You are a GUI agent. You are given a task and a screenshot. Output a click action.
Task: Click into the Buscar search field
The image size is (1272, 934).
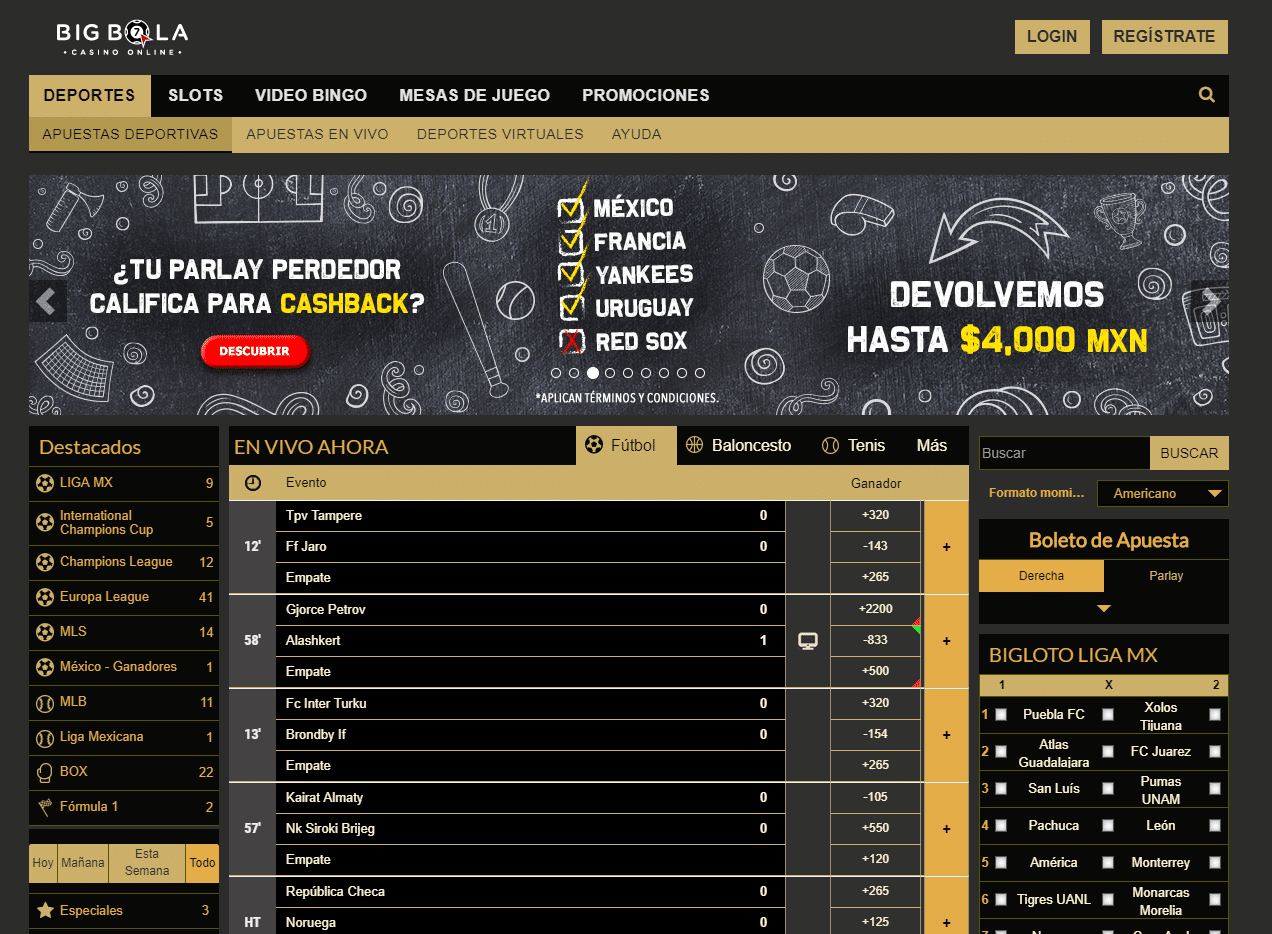tap(1063, 453)
